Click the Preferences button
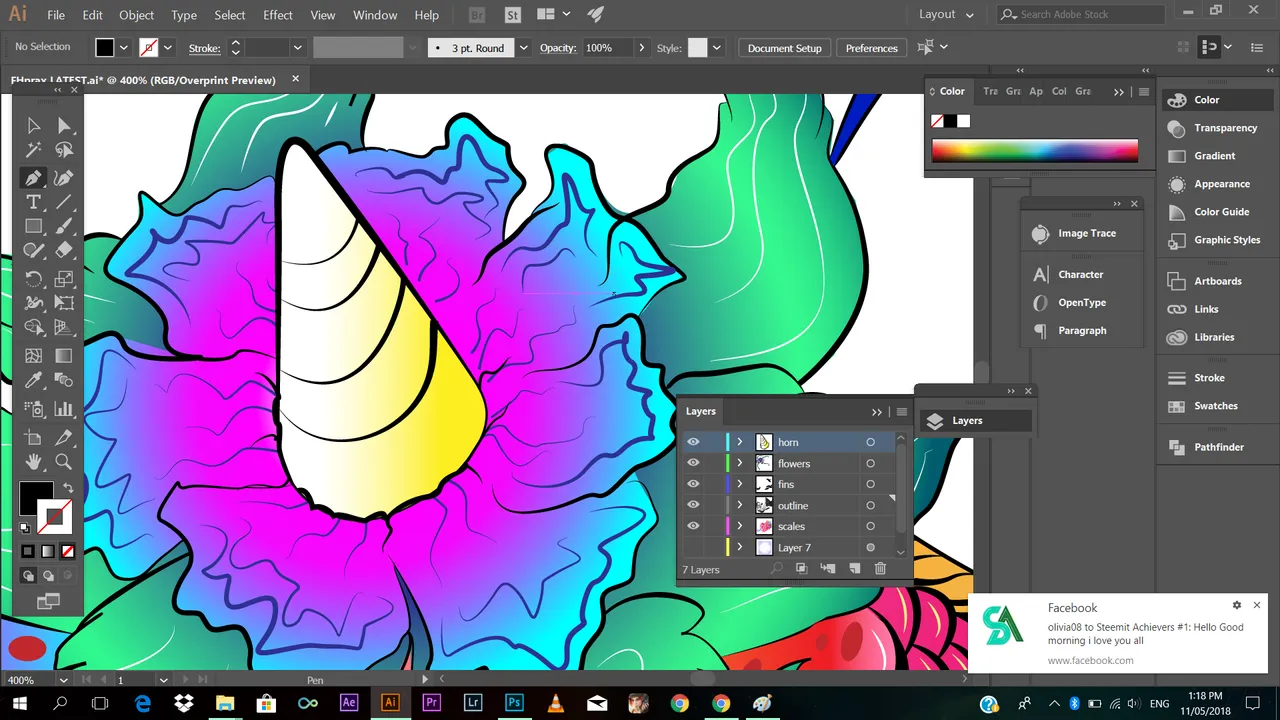 (x=871, y=48)
